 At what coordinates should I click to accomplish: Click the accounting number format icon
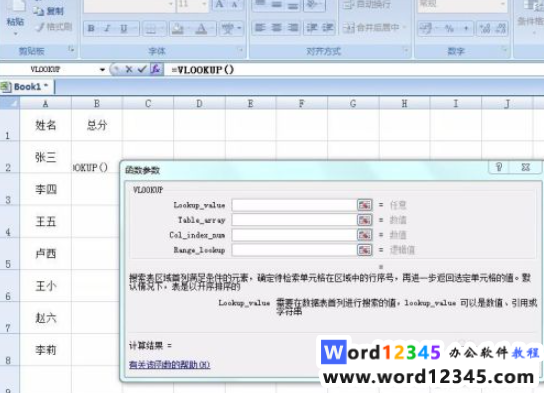426,28
